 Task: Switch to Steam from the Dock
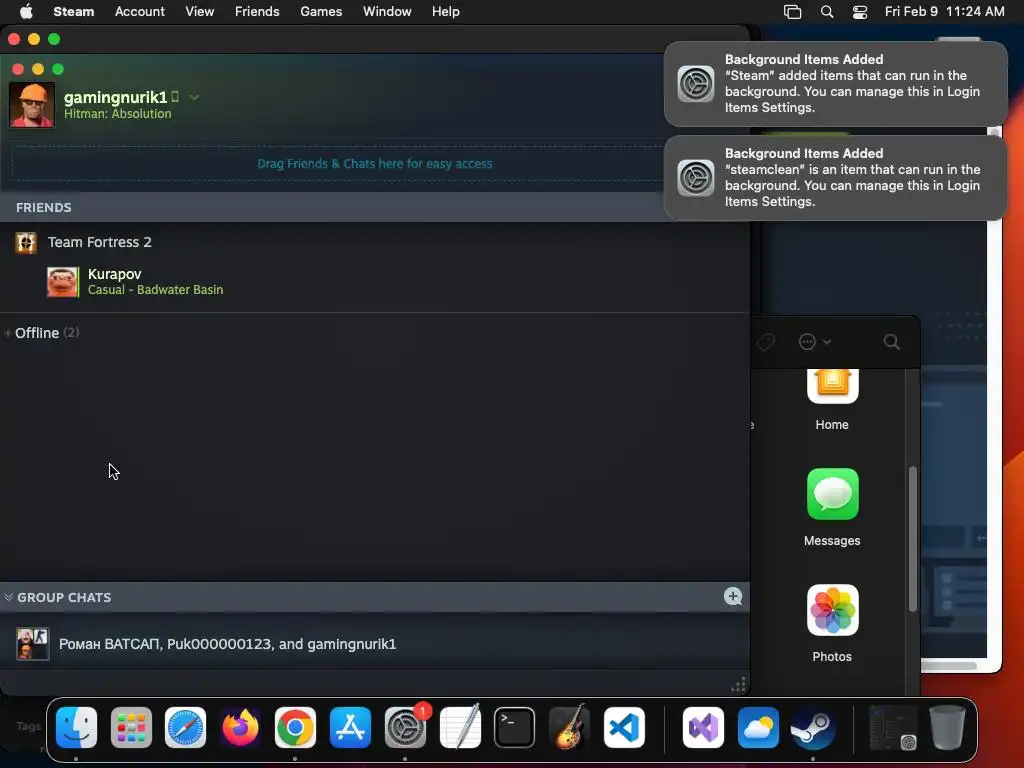click(813, 728)
